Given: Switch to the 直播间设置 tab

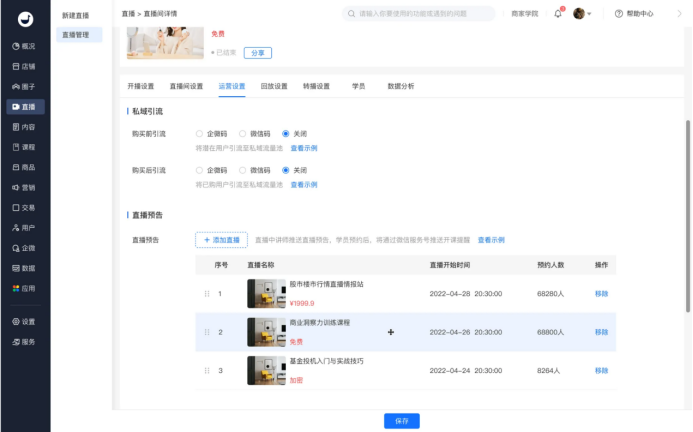Looking at the screenshot, I should (186, 86).
